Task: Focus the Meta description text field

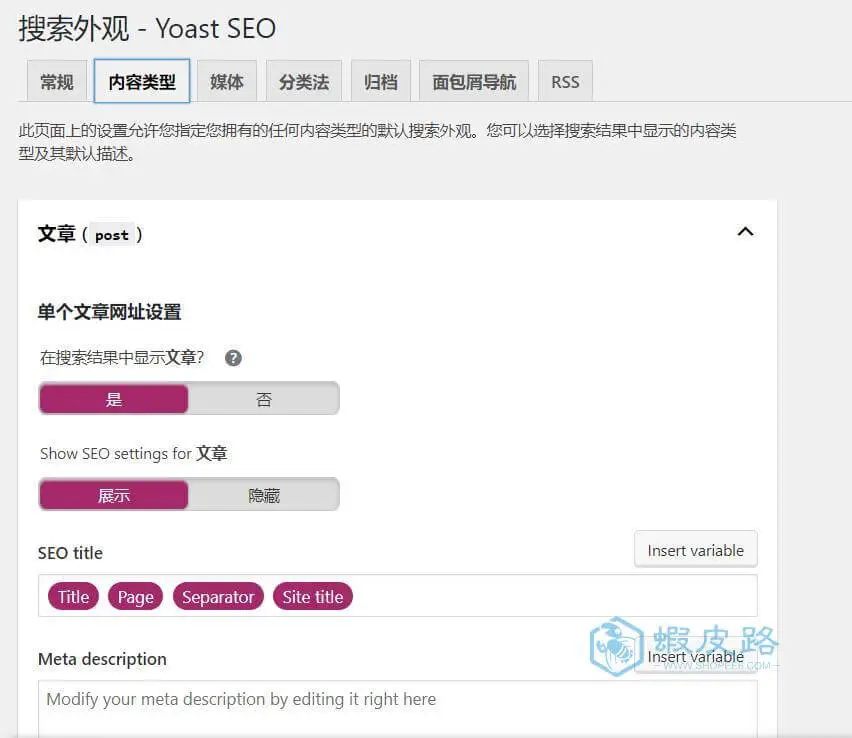Action: tap(398, 708)
